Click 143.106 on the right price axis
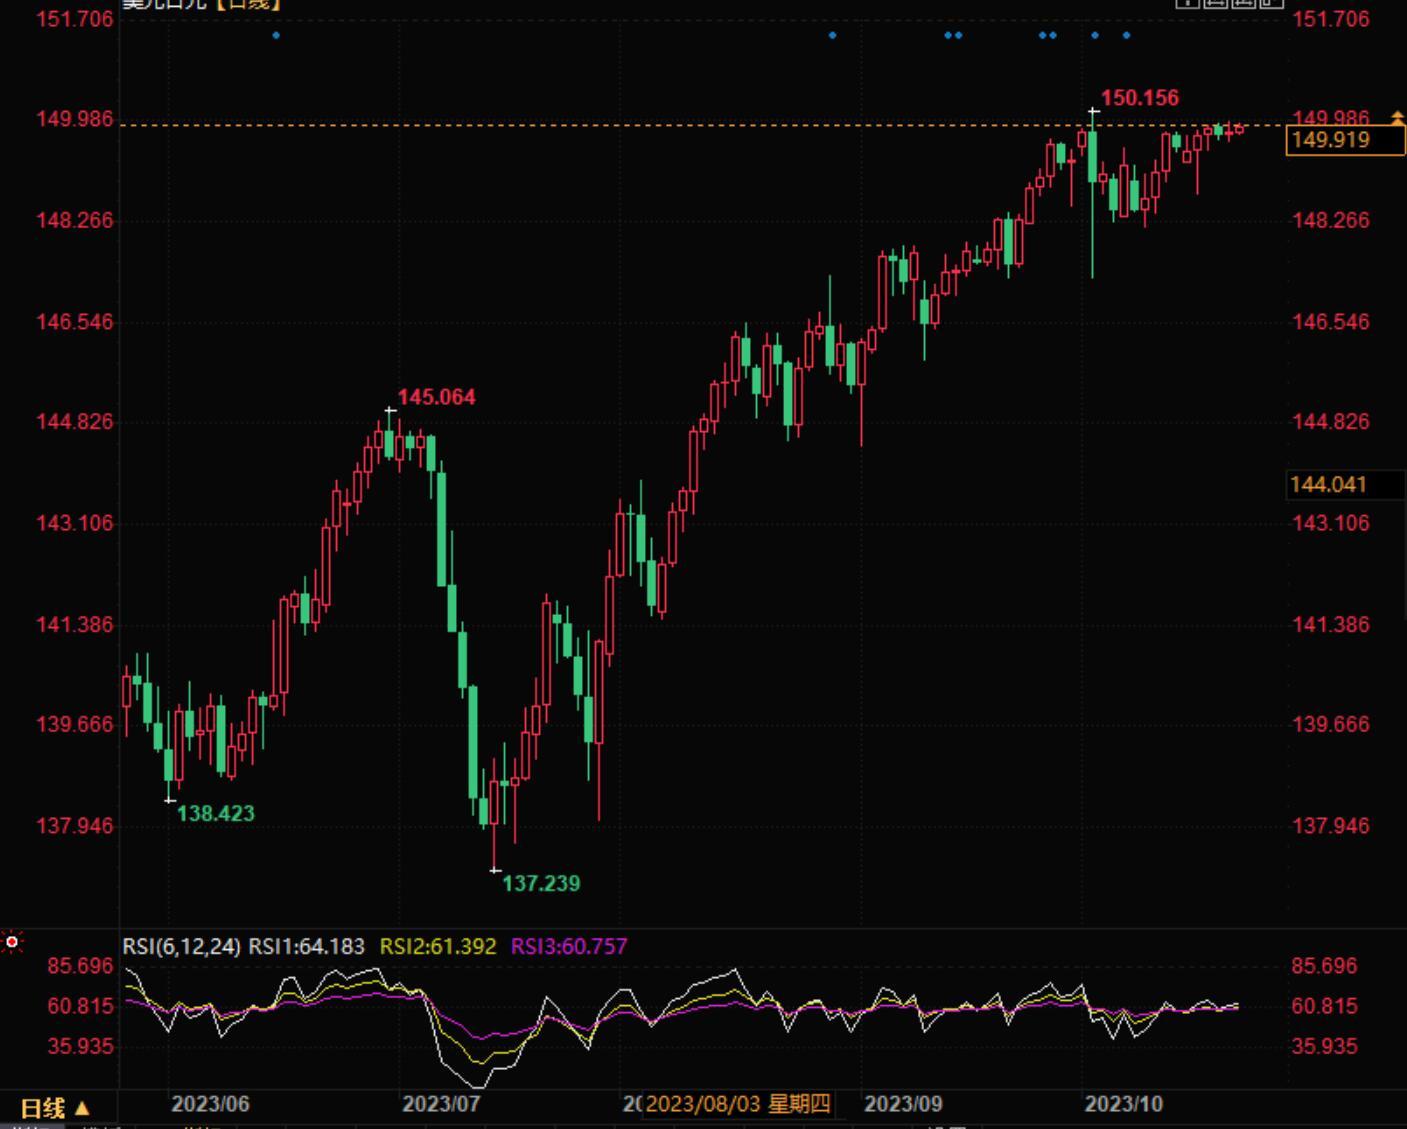 click(1331, 523)
